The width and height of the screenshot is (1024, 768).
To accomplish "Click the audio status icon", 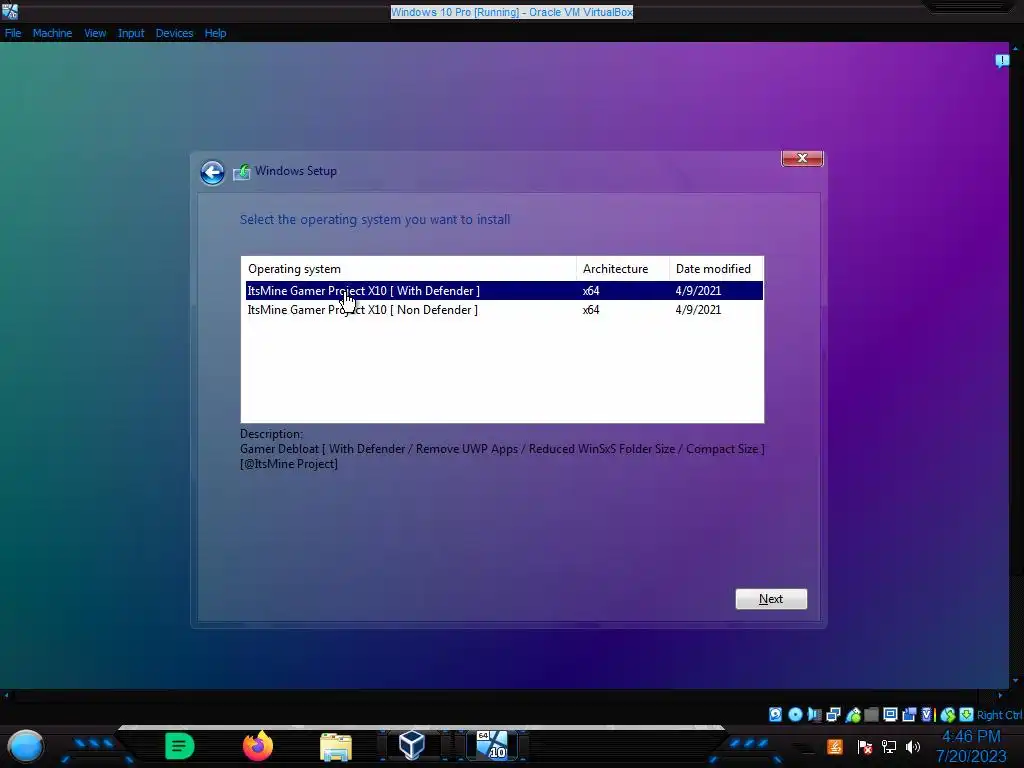I will (814, 714).
